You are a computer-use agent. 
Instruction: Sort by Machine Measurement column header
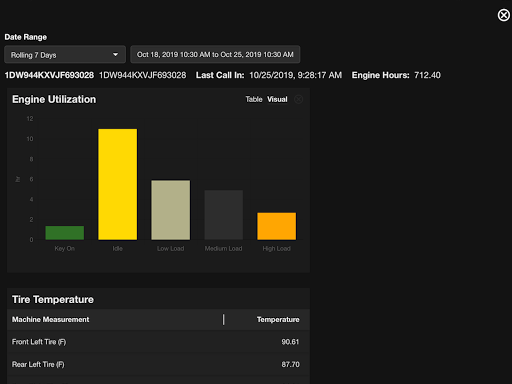pyautogui.click(x=51, y=320)
